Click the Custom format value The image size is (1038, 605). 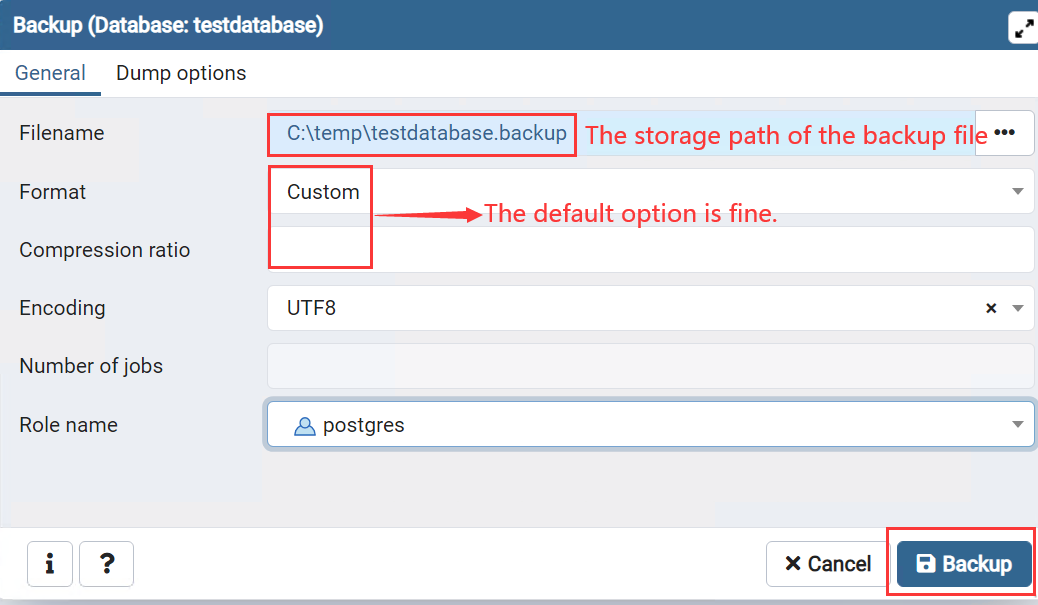point(323,192)
